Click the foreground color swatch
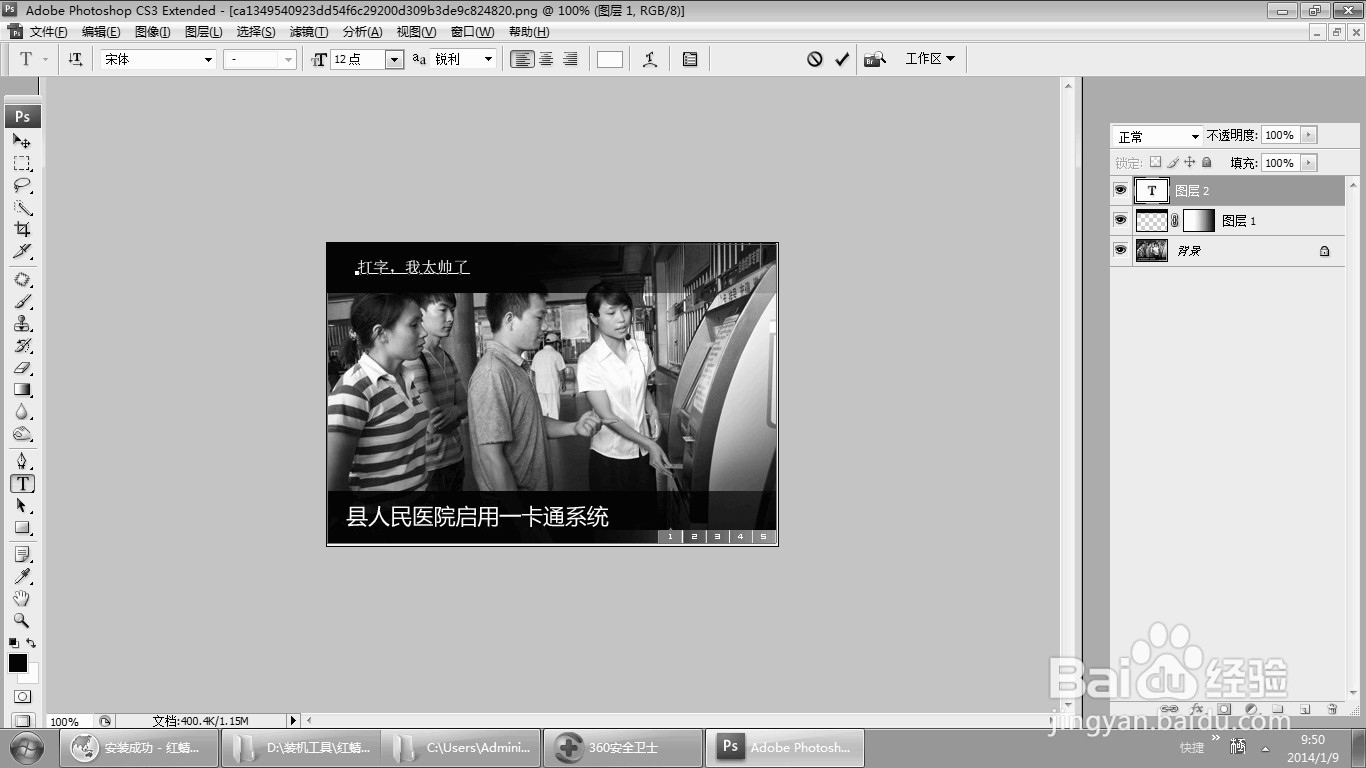 pos(18,663)
